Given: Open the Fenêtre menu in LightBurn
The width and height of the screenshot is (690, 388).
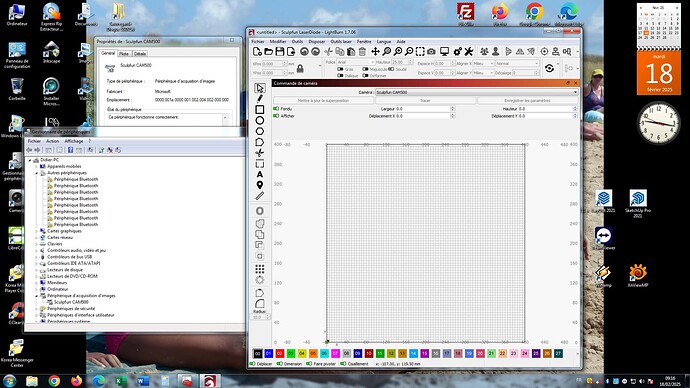Looking at the screenshot, I should [363, 41].
